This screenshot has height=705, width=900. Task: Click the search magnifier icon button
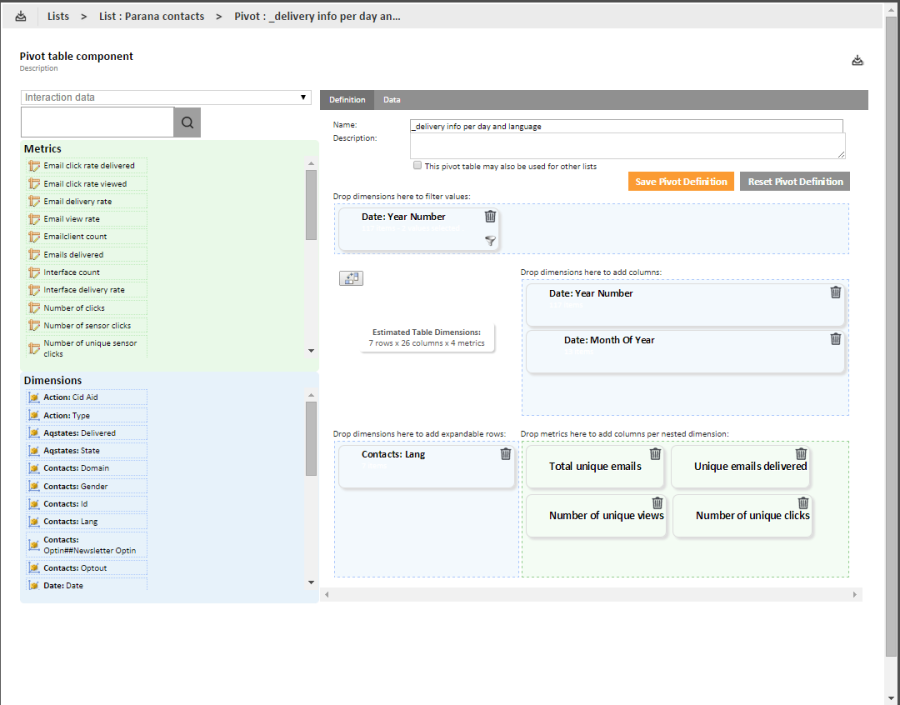[187, 123]
